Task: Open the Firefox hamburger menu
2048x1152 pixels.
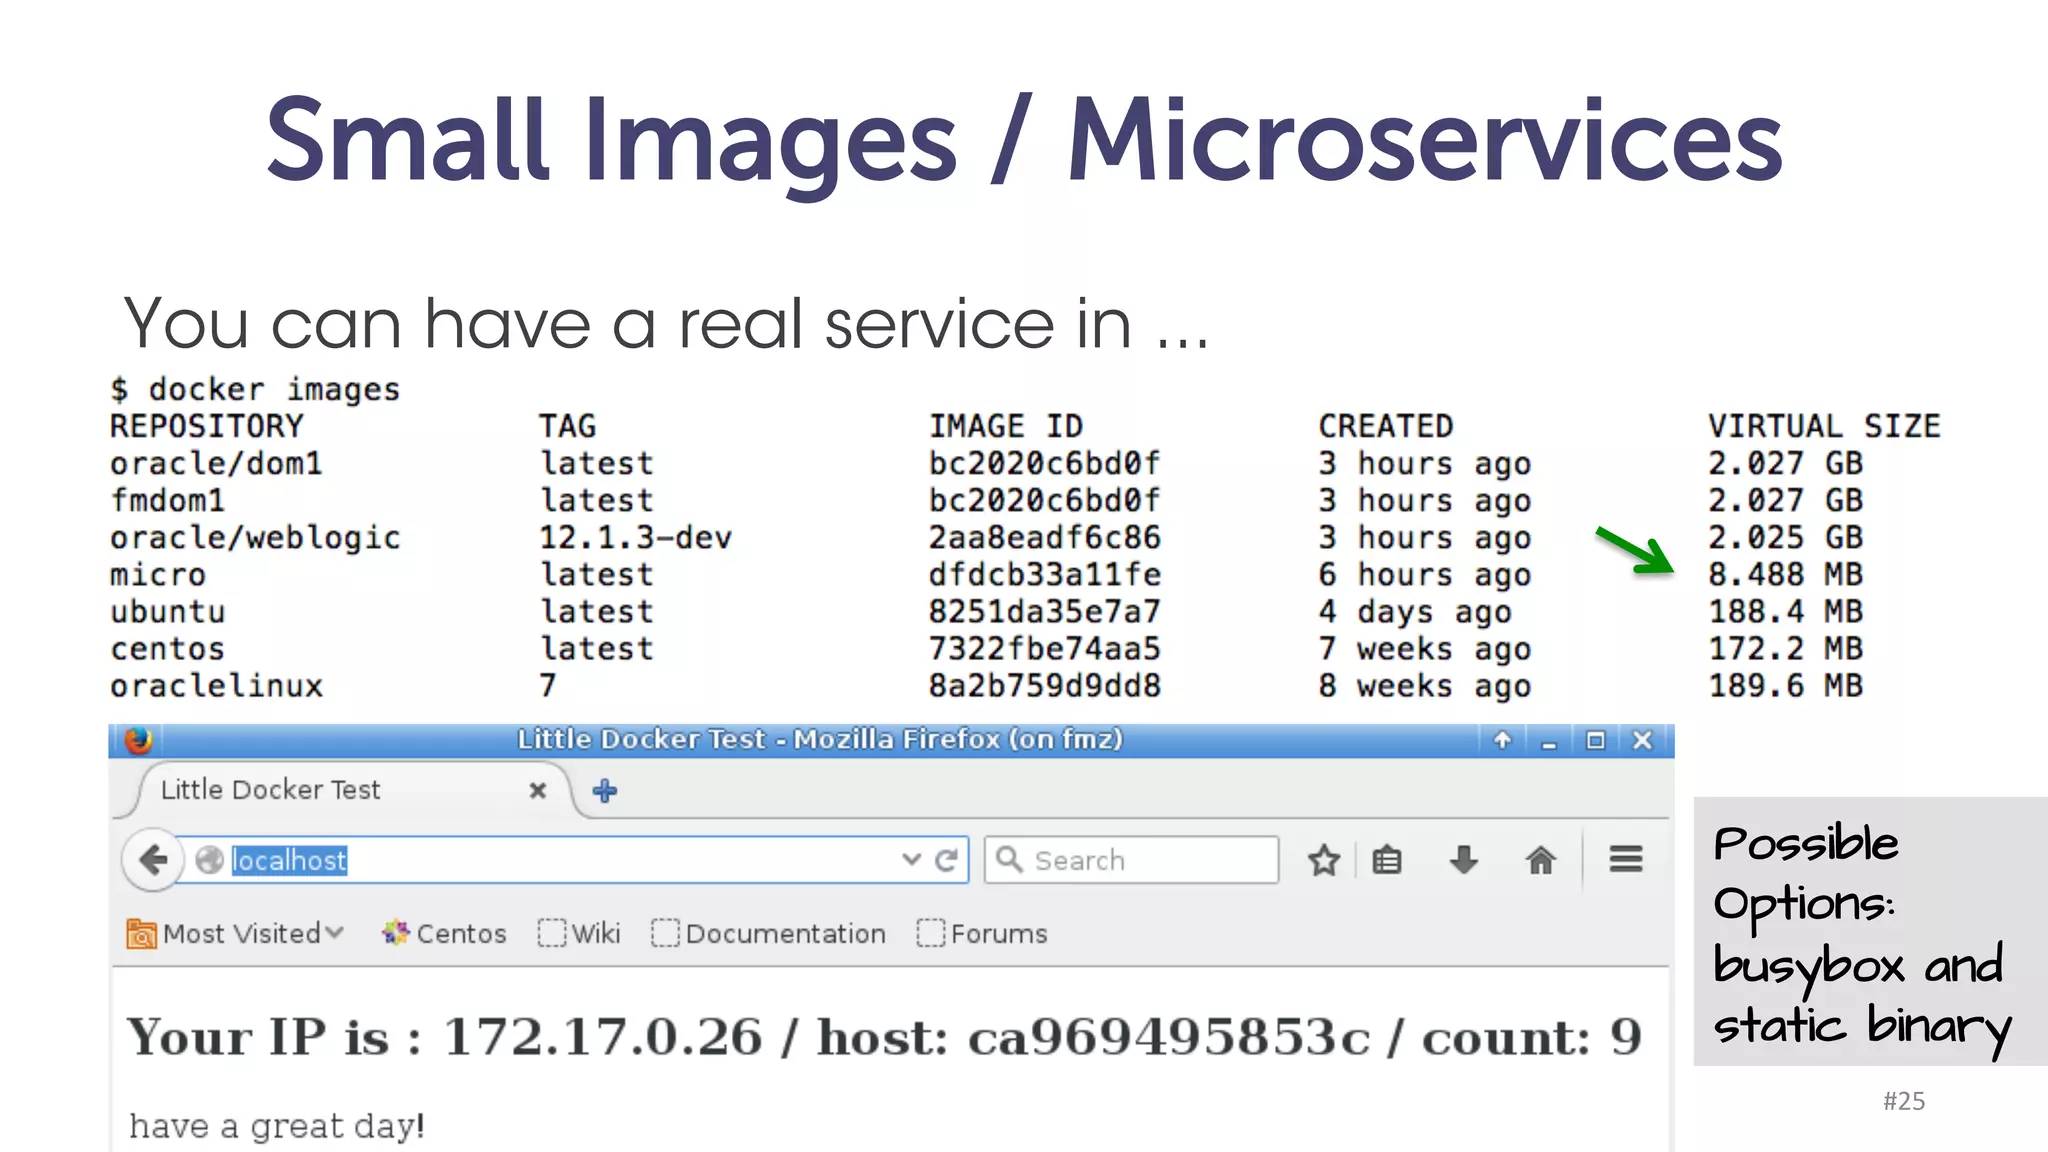Action: [1626, 859]
